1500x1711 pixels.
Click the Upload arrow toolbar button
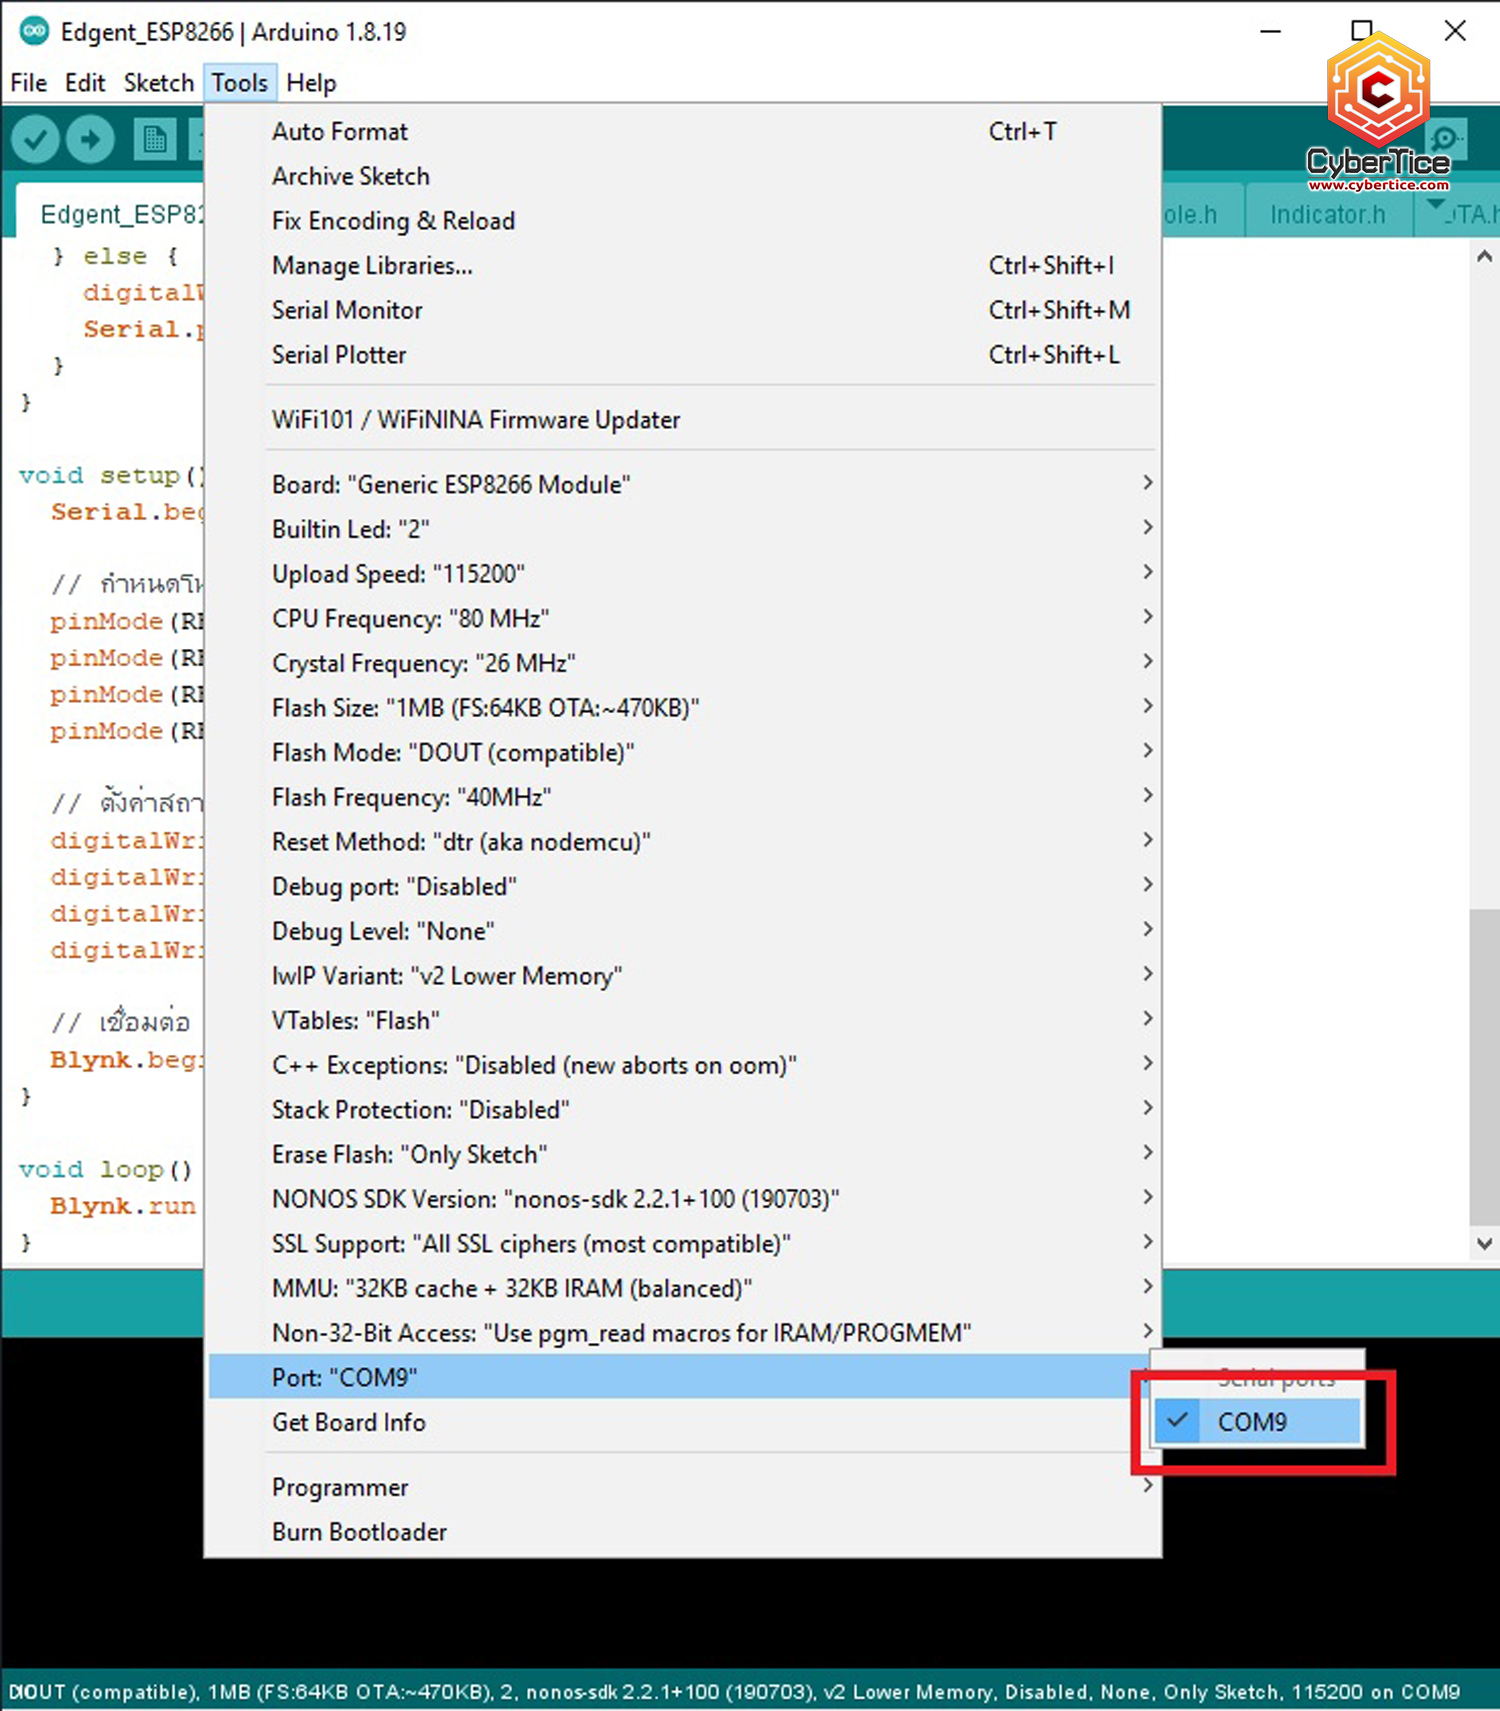tap(91, 140)
